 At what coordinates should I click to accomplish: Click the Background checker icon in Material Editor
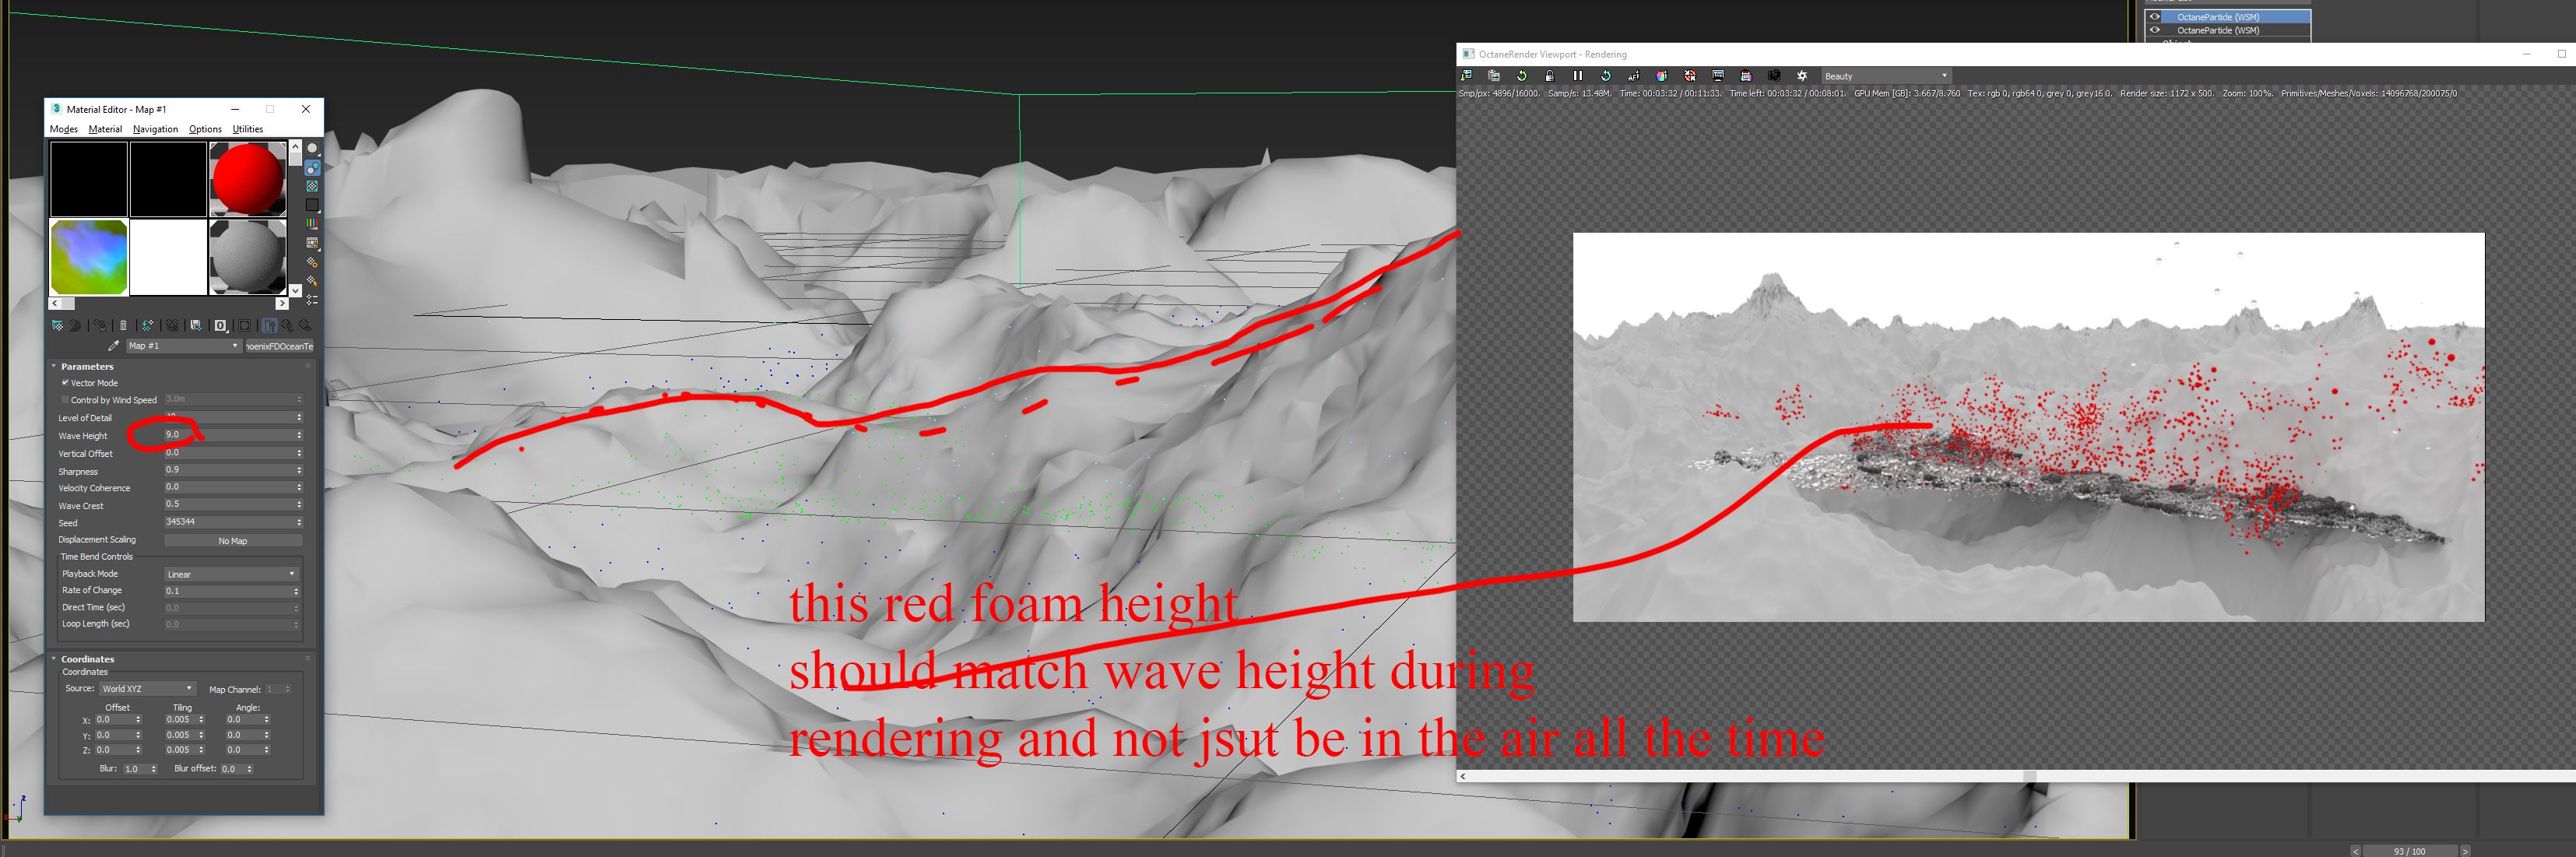(x=312, y=186)
